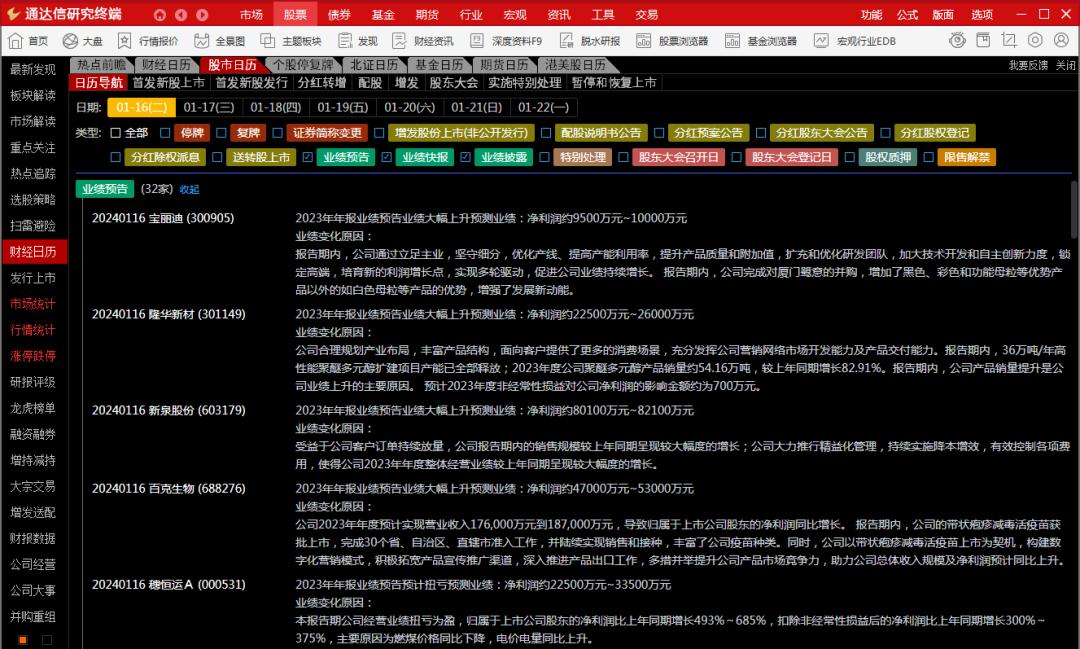Click the green 业绩预告 section label

[105, 189]
